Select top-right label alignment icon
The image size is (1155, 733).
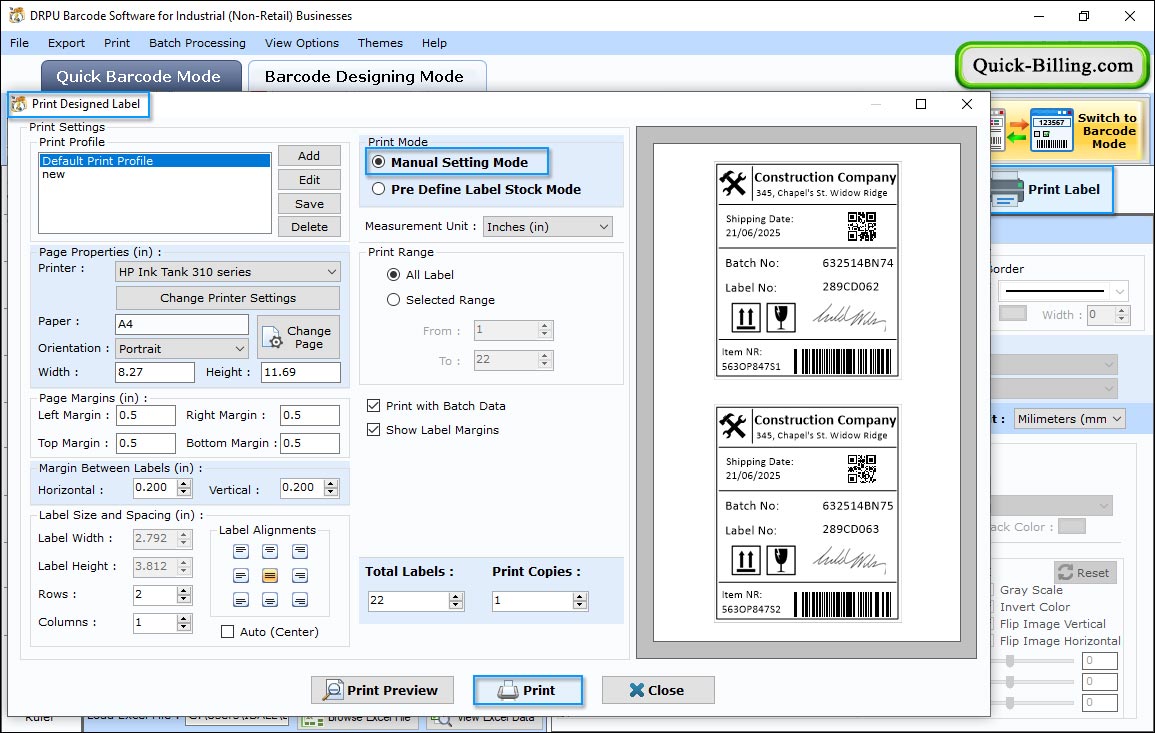click(300, 551)
